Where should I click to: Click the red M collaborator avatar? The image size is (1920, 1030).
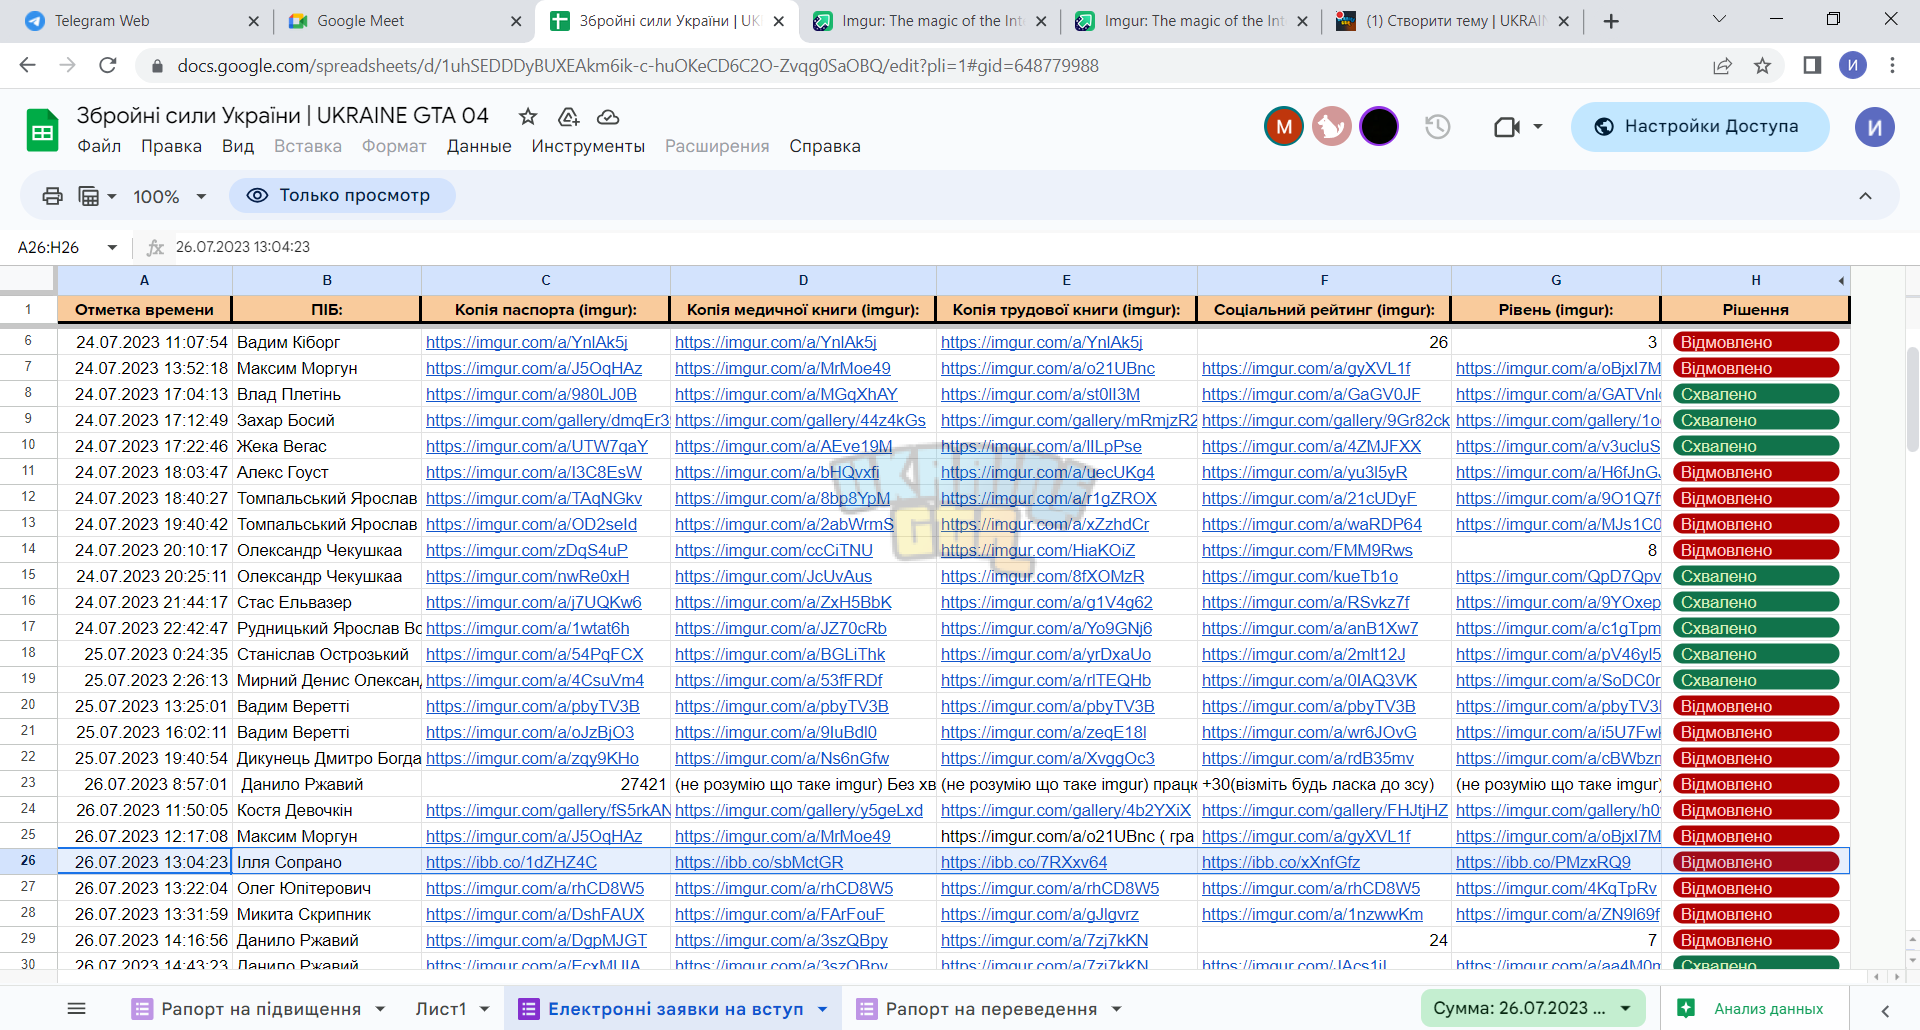click(x=1284, y=127)
